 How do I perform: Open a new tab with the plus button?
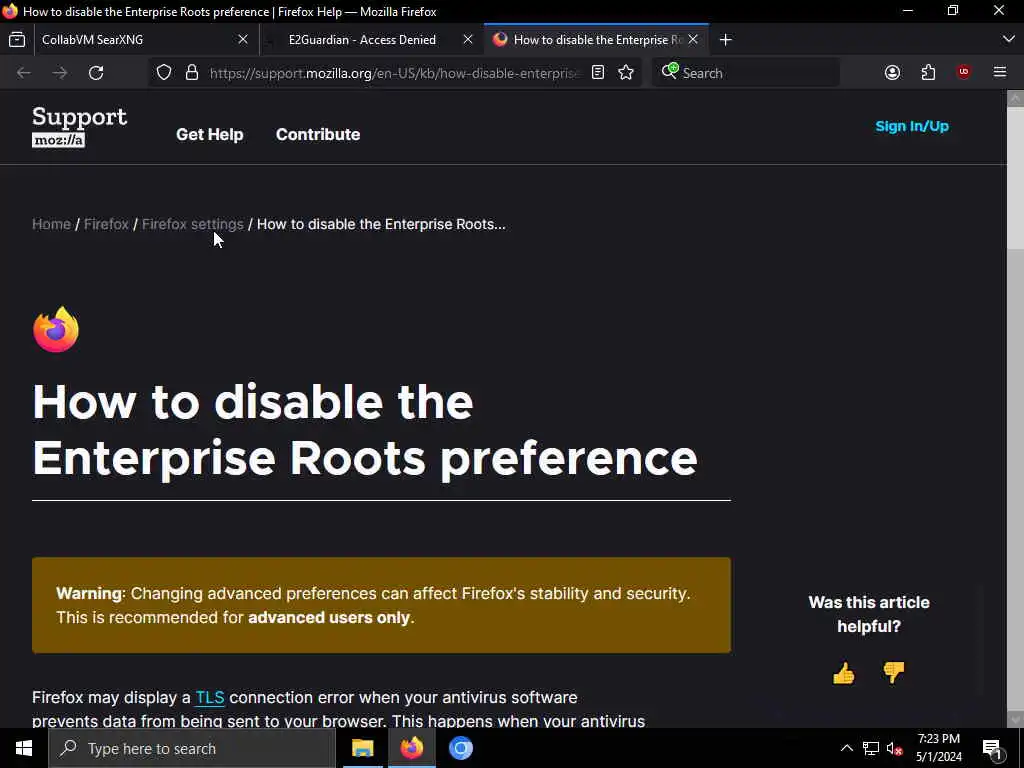[726, 40]
